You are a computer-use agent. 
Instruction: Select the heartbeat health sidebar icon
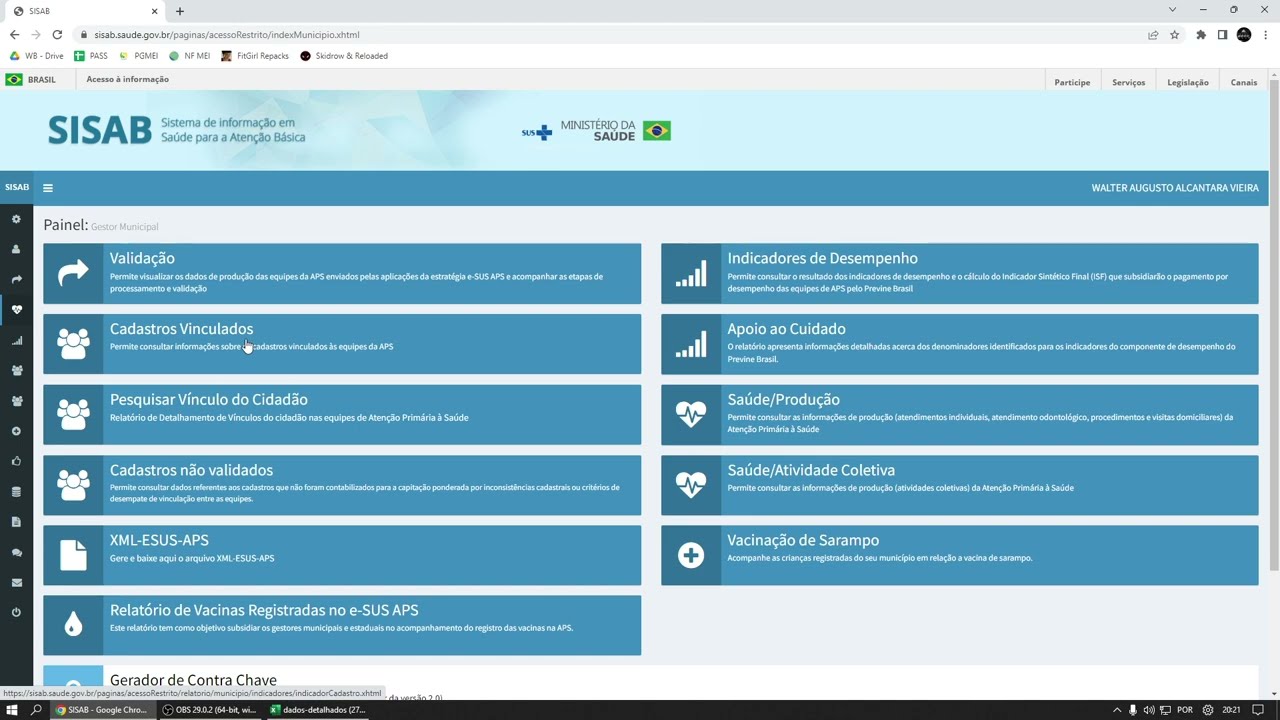[16, 310]
